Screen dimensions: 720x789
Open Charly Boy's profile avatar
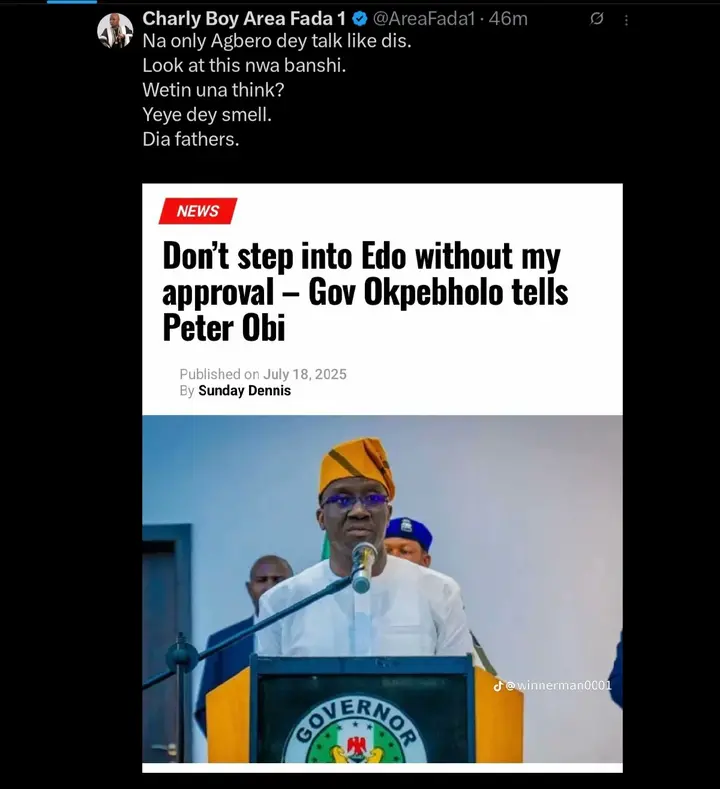115,31
